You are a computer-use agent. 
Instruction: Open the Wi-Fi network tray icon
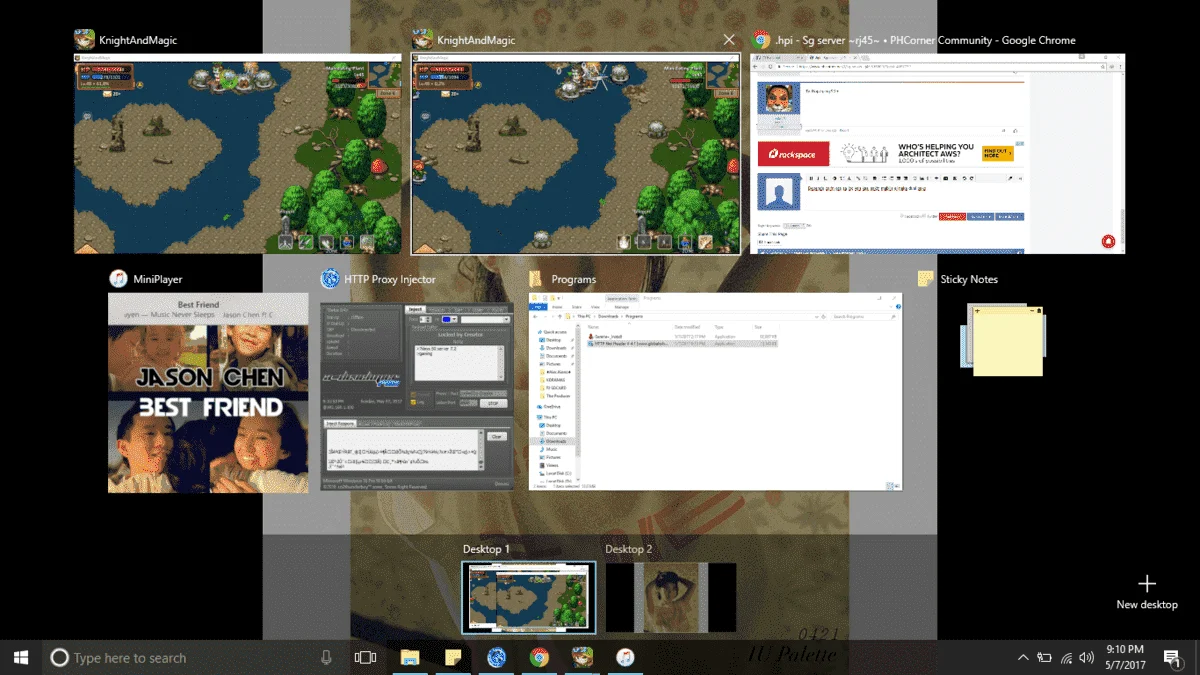pyautogui.click(x=1067, y=657)
